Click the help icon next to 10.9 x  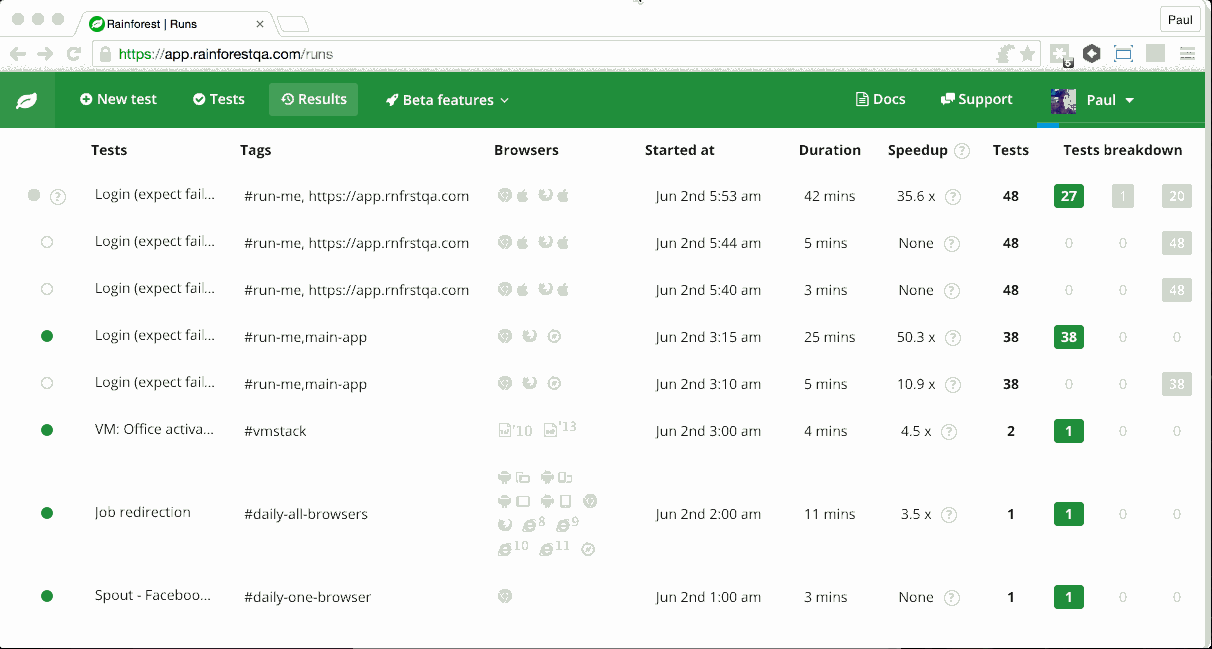pos(953,385)
